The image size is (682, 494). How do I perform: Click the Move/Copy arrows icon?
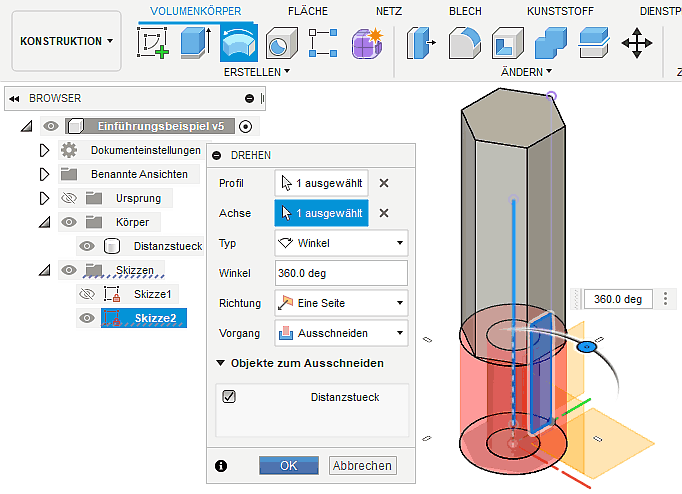pos(636,43)
